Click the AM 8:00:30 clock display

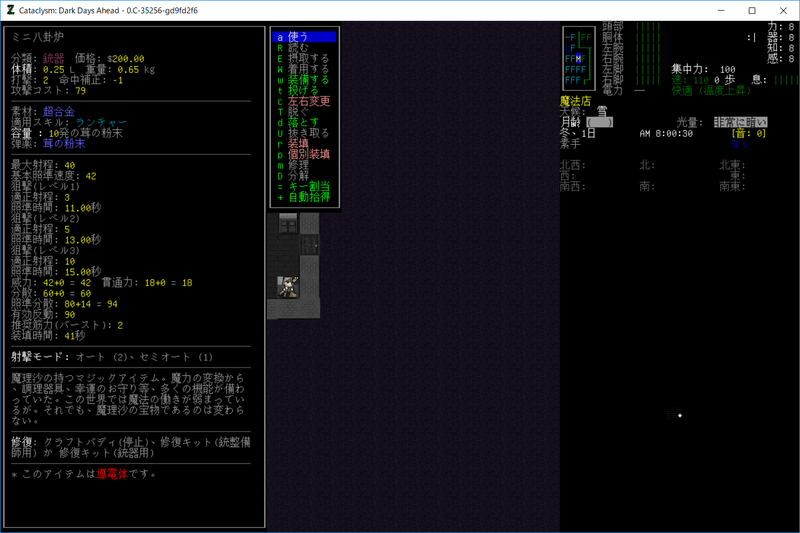(666, 134)
